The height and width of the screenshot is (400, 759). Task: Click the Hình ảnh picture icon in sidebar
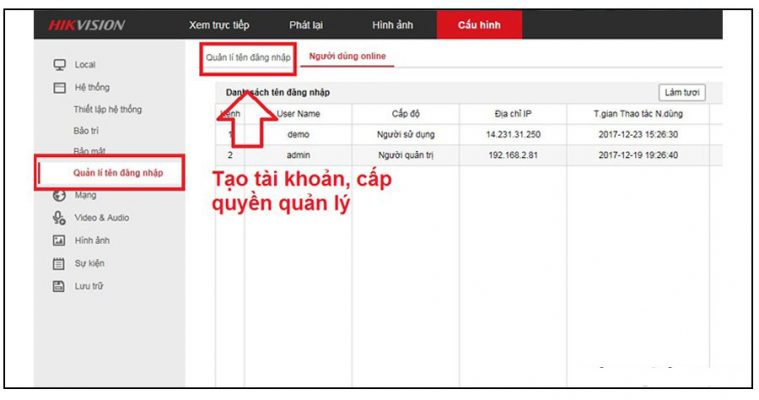[x=59, y=241]
